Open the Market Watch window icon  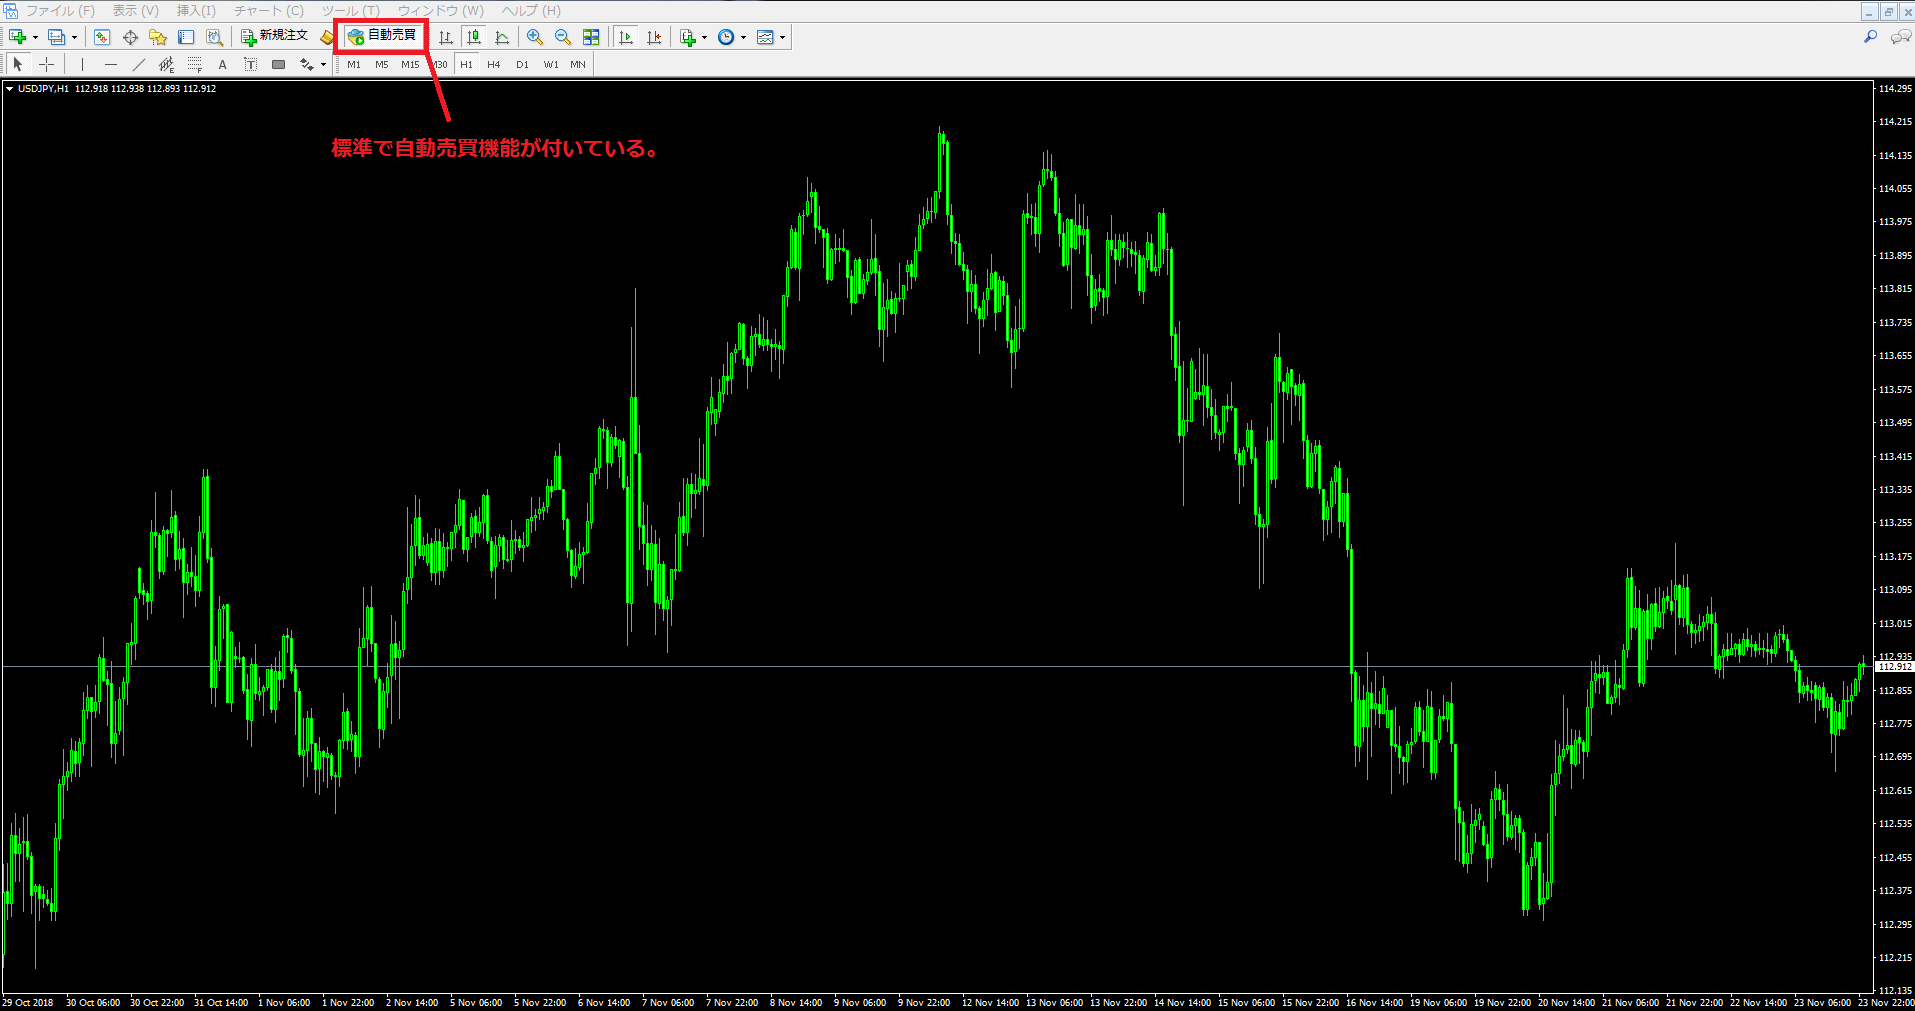point(102,37)
